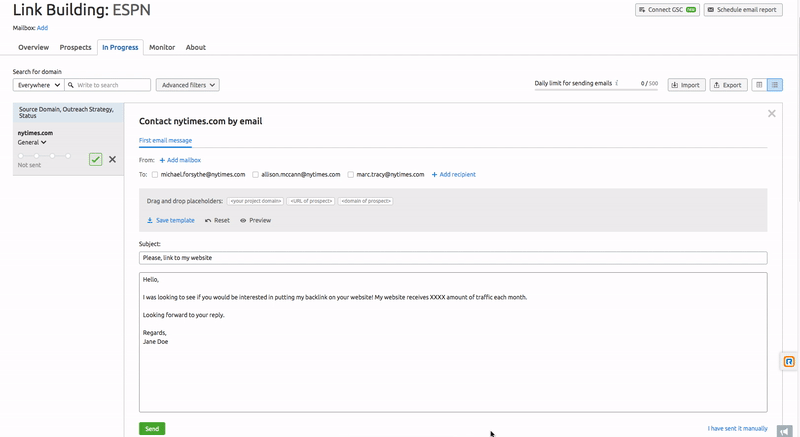Image resolution: width=800 pixels, height=437 pixels.
Task: Click the Import button
Action: point(686,85)
